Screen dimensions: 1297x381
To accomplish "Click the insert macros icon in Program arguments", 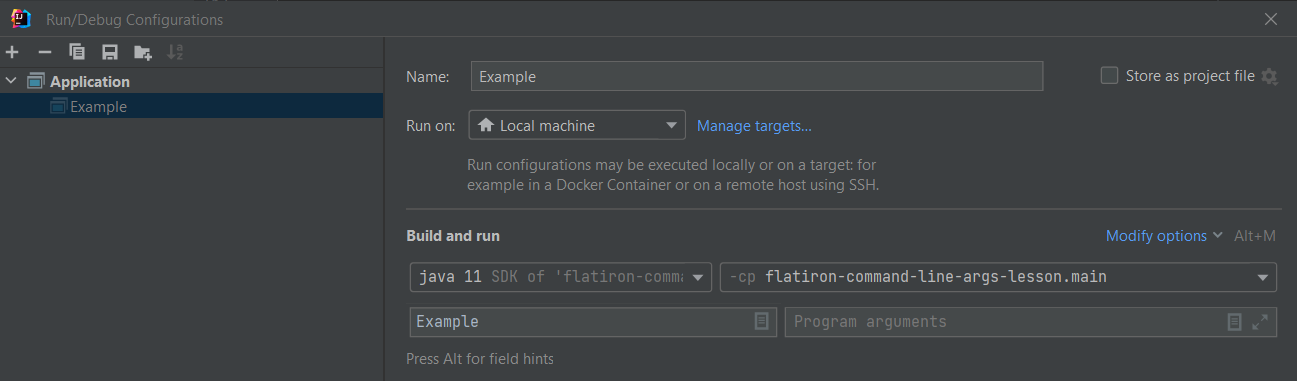I will [1235, 322].
